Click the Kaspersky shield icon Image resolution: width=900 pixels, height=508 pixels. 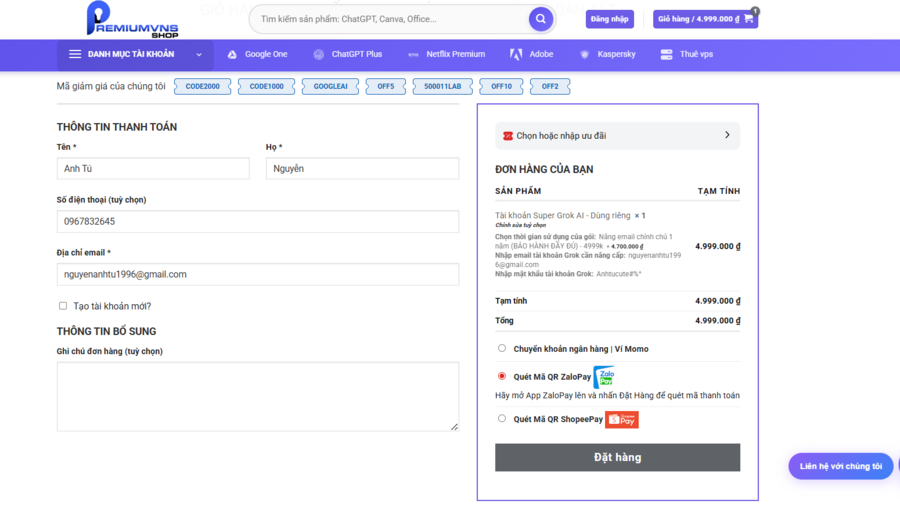coord(584,55)
